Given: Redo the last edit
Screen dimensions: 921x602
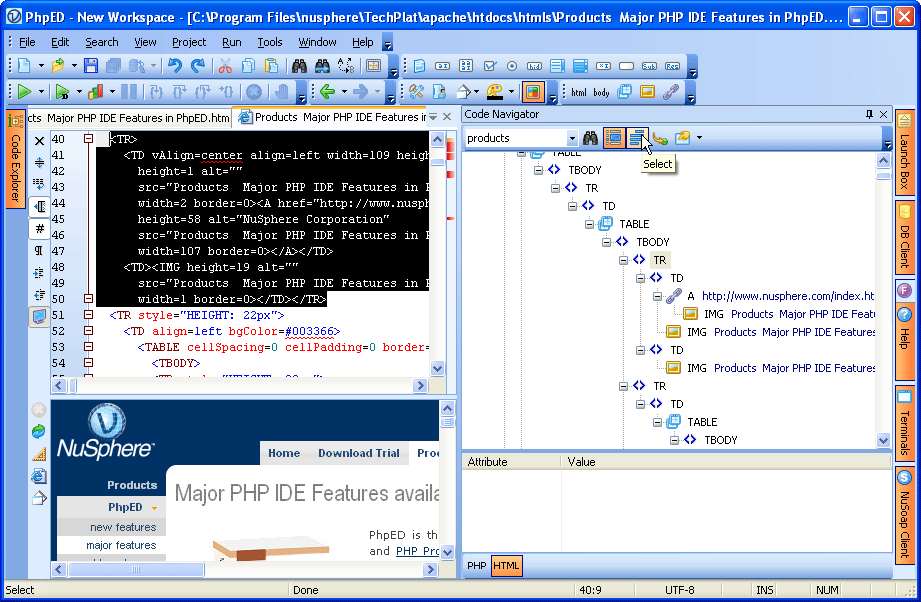Looking at the screenshot, I should (199, 66).
